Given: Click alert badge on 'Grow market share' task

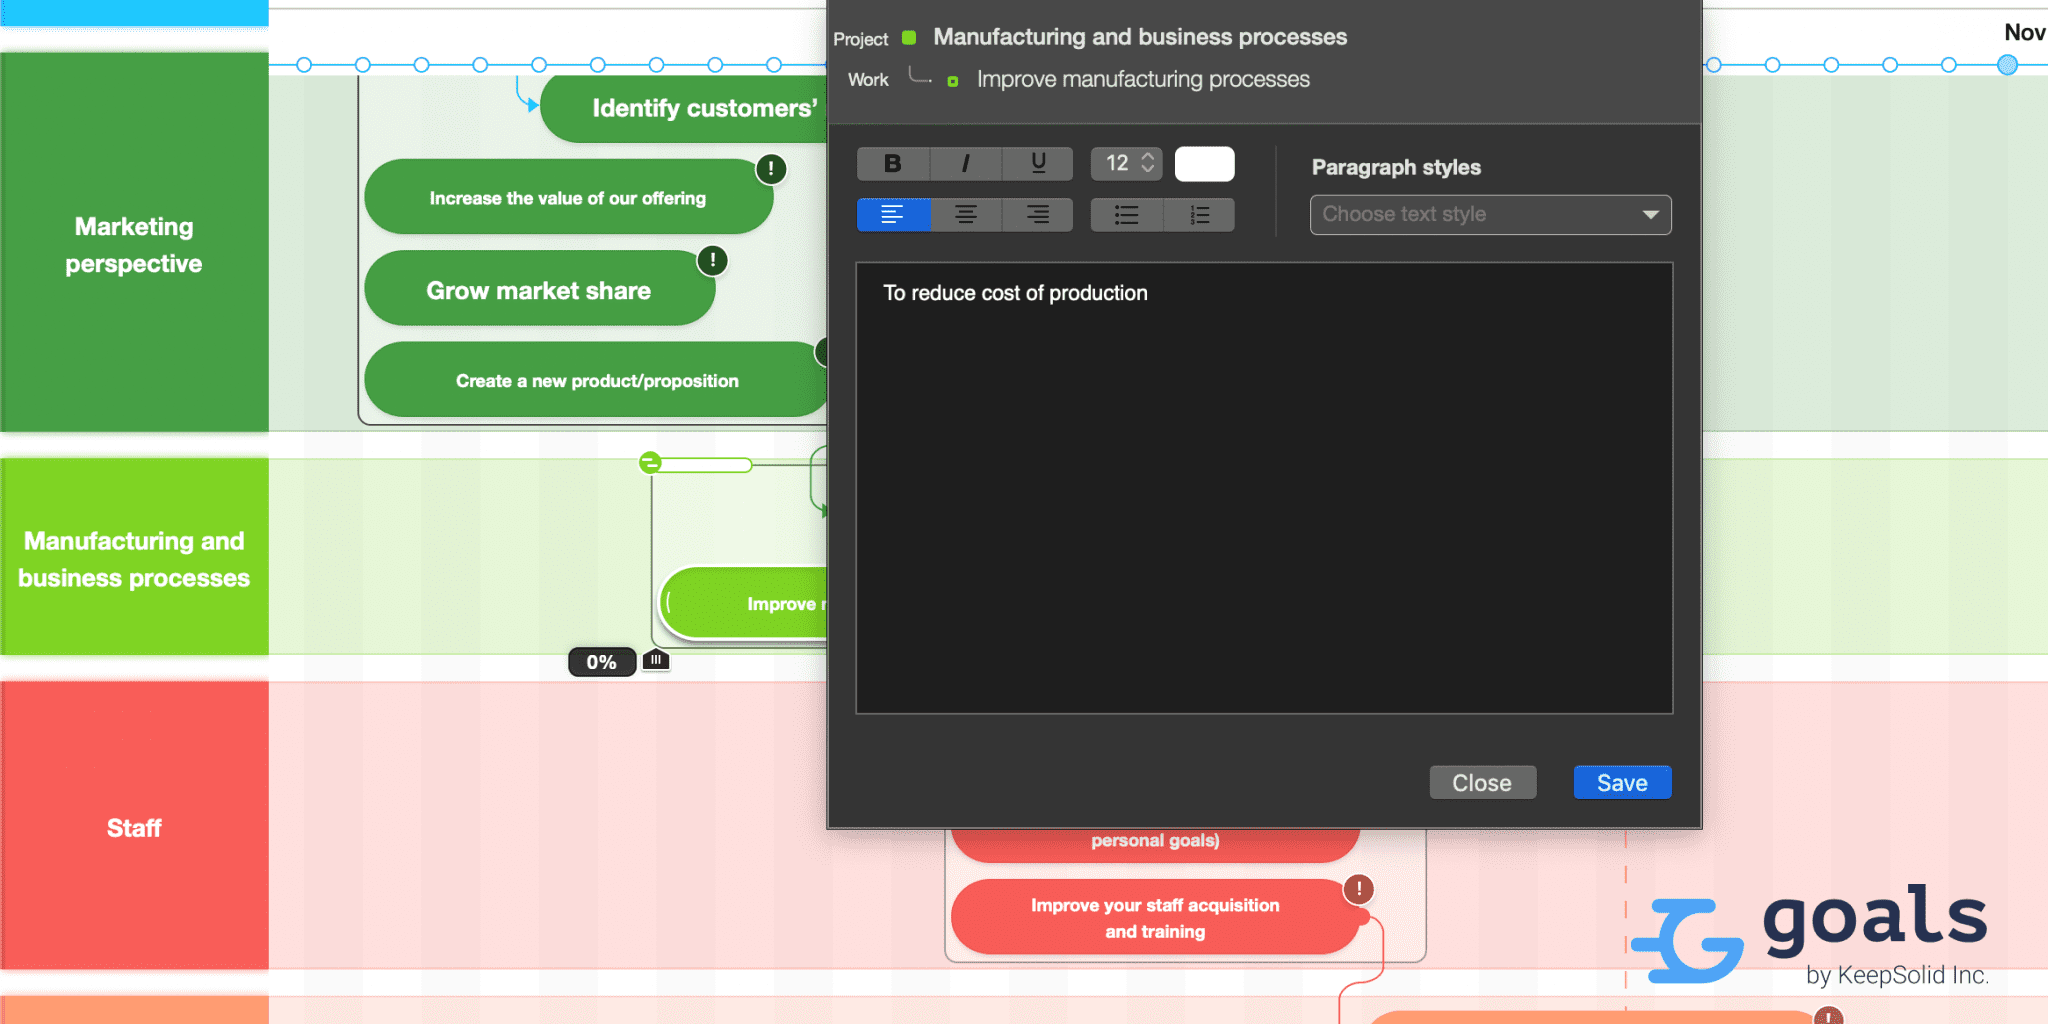Looking at the screenshot, I should (x=712, y=261).
